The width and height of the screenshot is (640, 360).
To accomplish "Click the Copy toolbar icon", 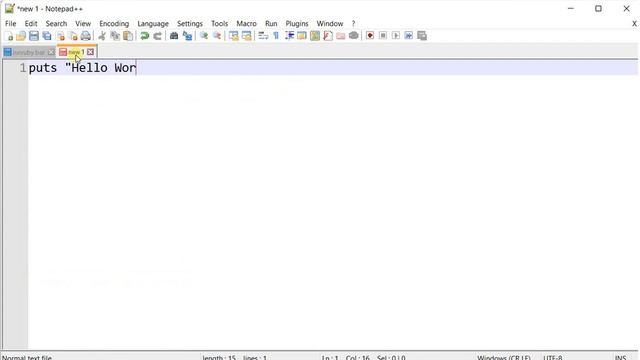I will tap(115, 36).
